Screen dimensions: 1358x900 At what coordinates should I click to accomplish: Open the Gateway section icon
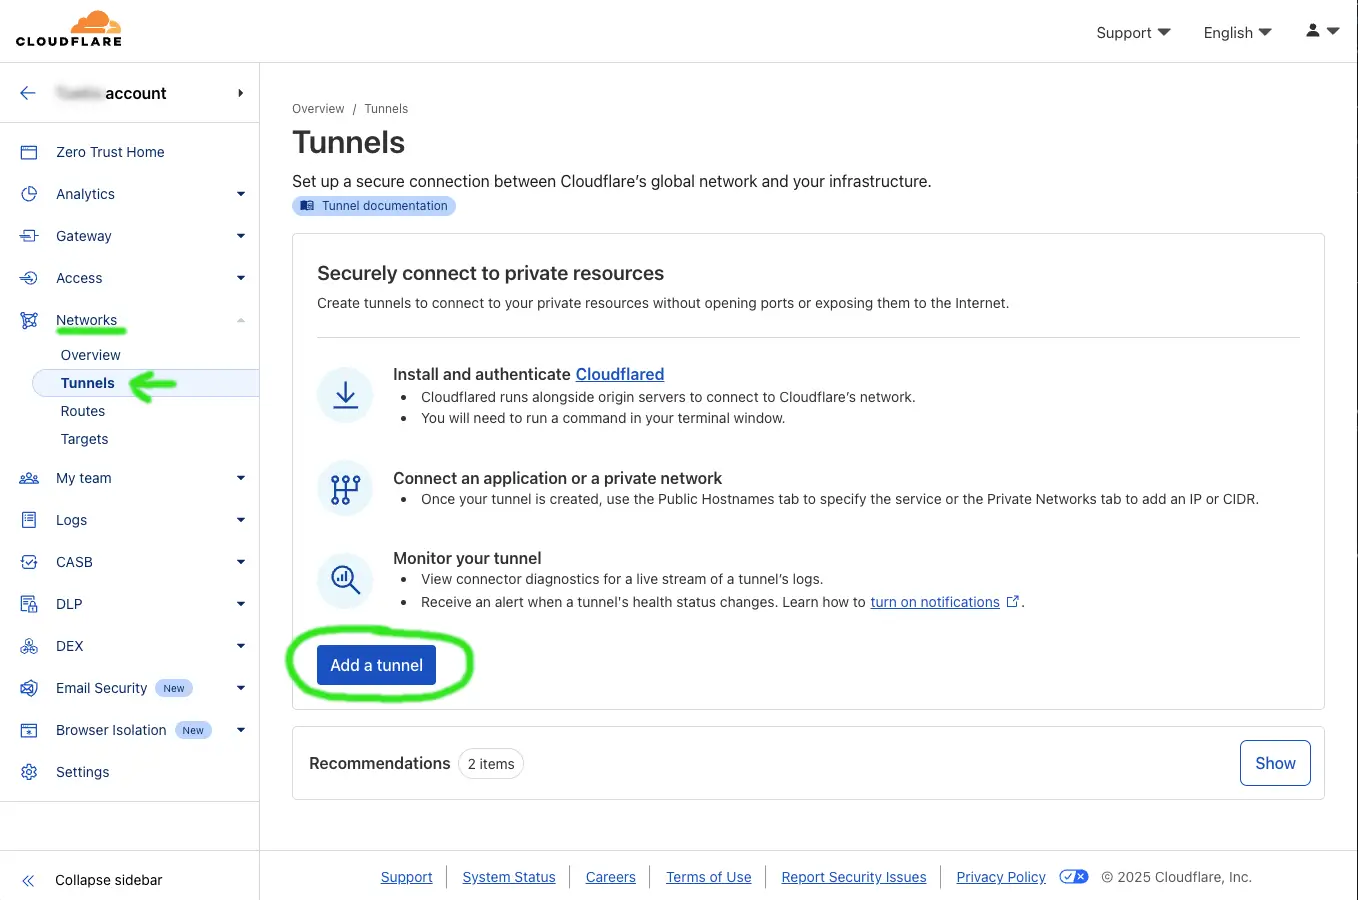coord(28,236)
